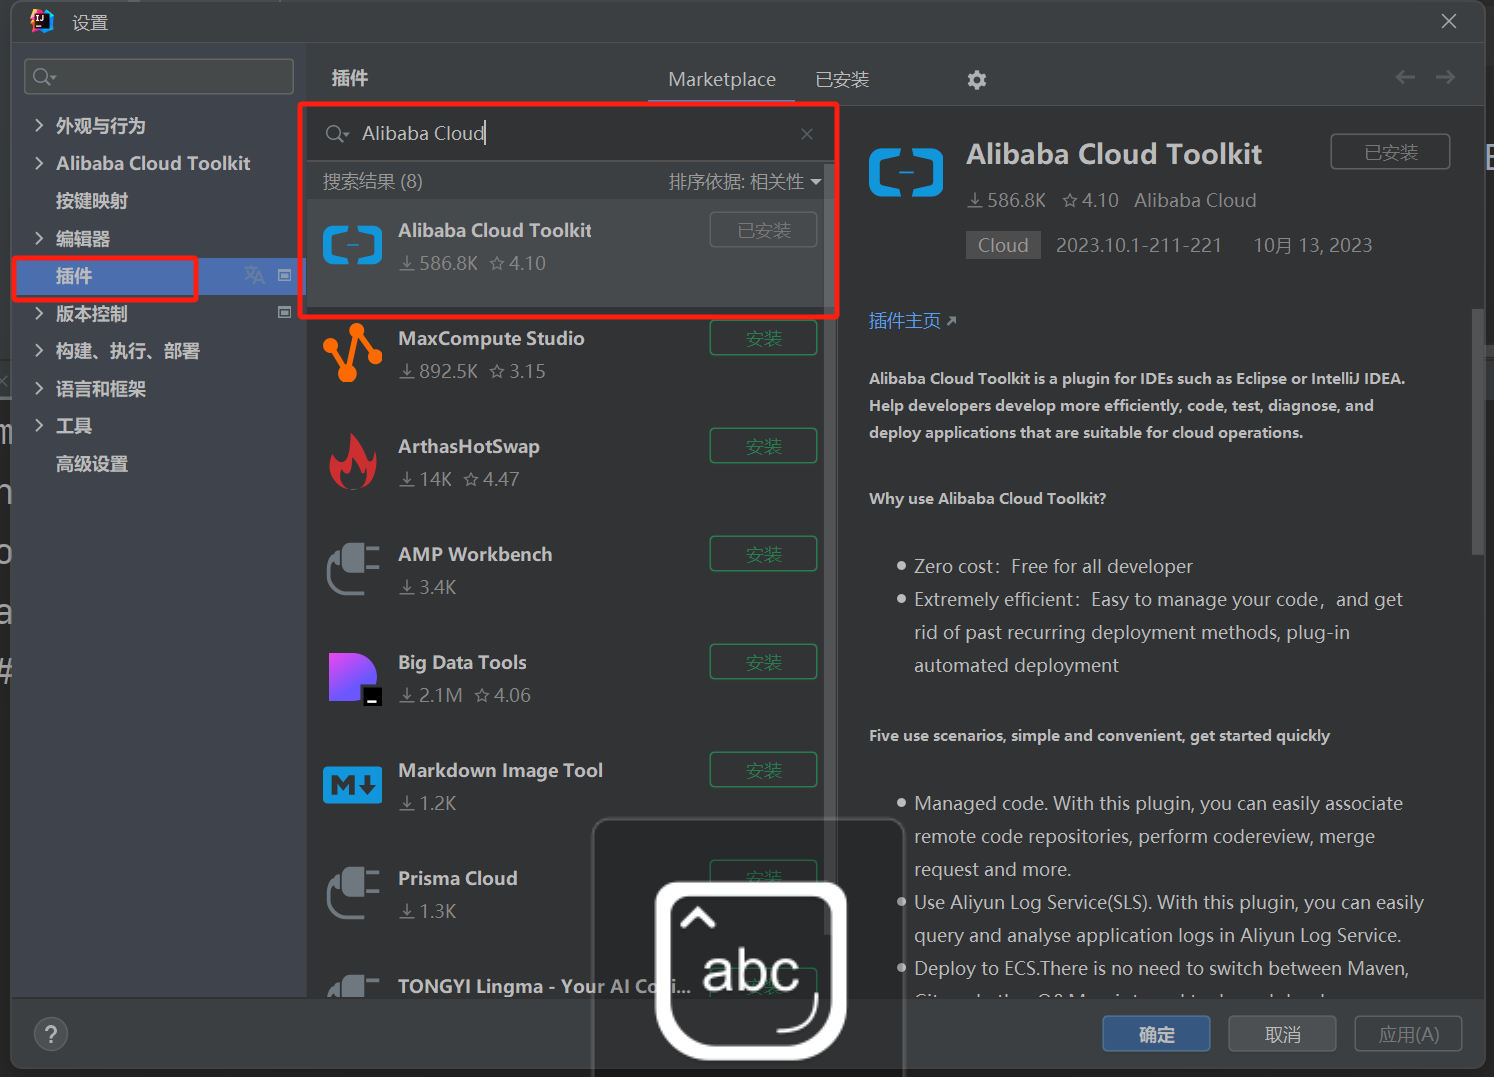Switch to the 已安装 tab
Viewport: 1494px width, 1077px height.
click(841, 79)
